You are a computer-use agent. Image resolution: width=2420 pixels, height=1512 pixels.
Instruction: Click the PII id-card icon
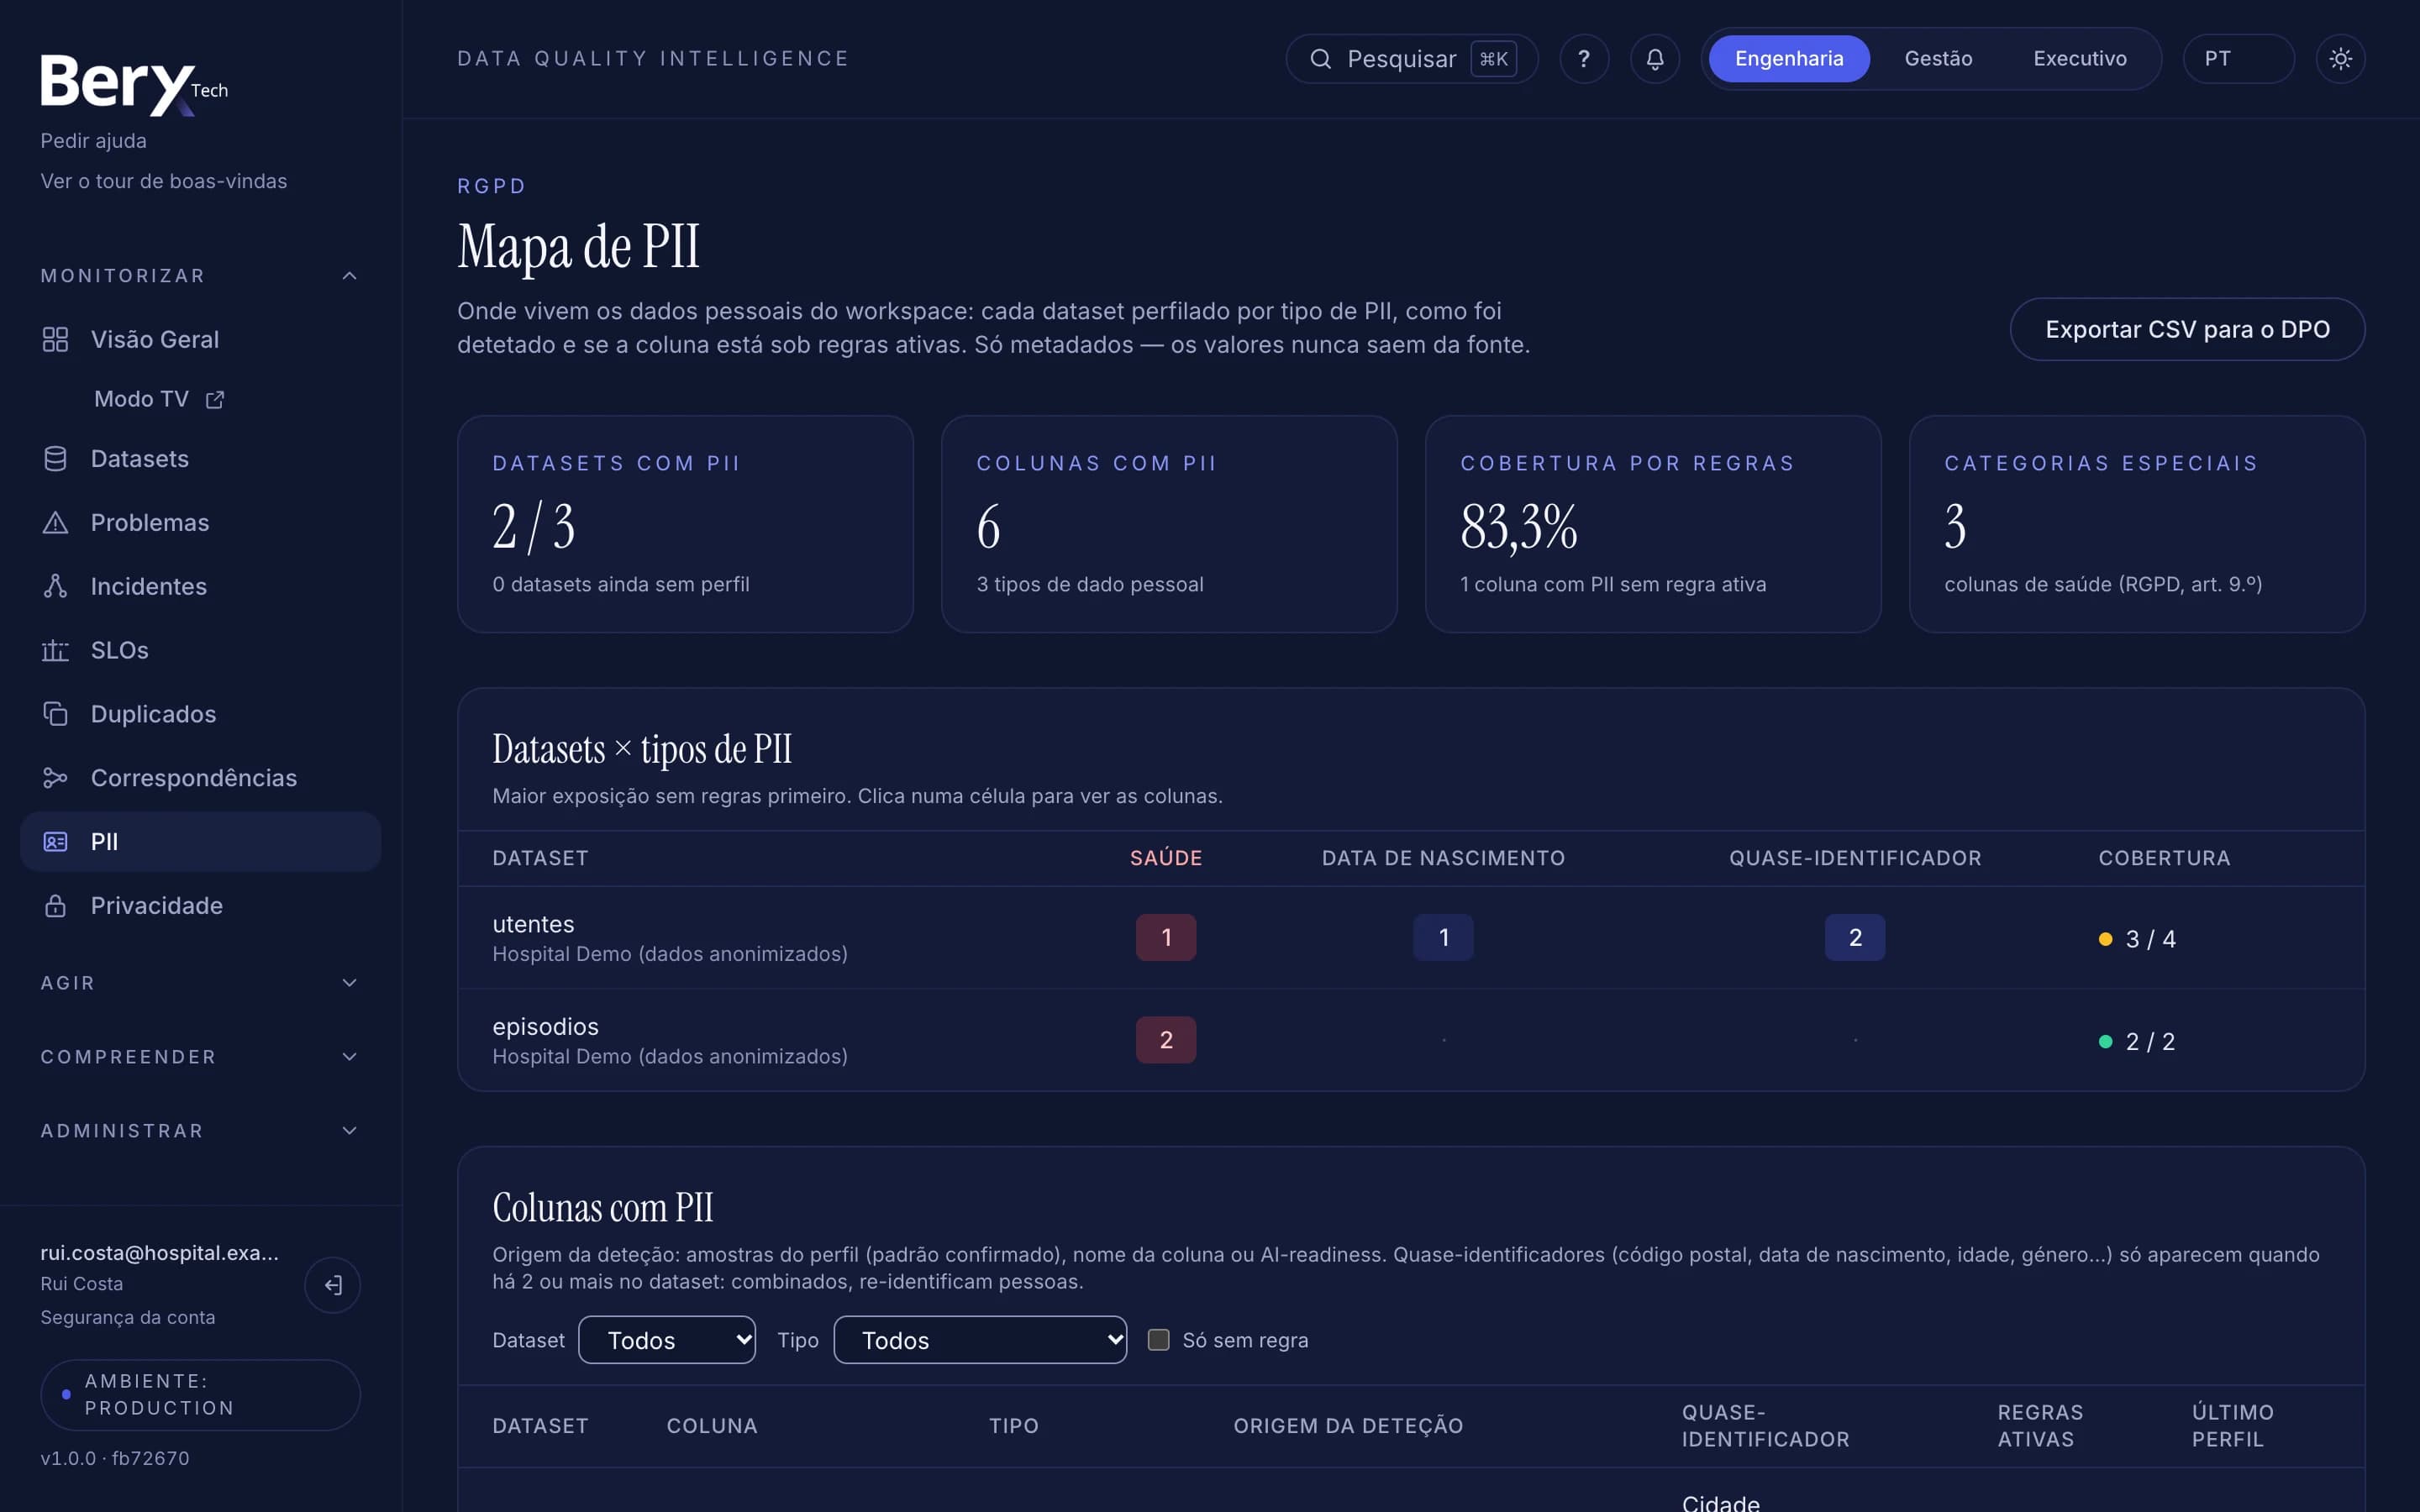tap(55, 842)
